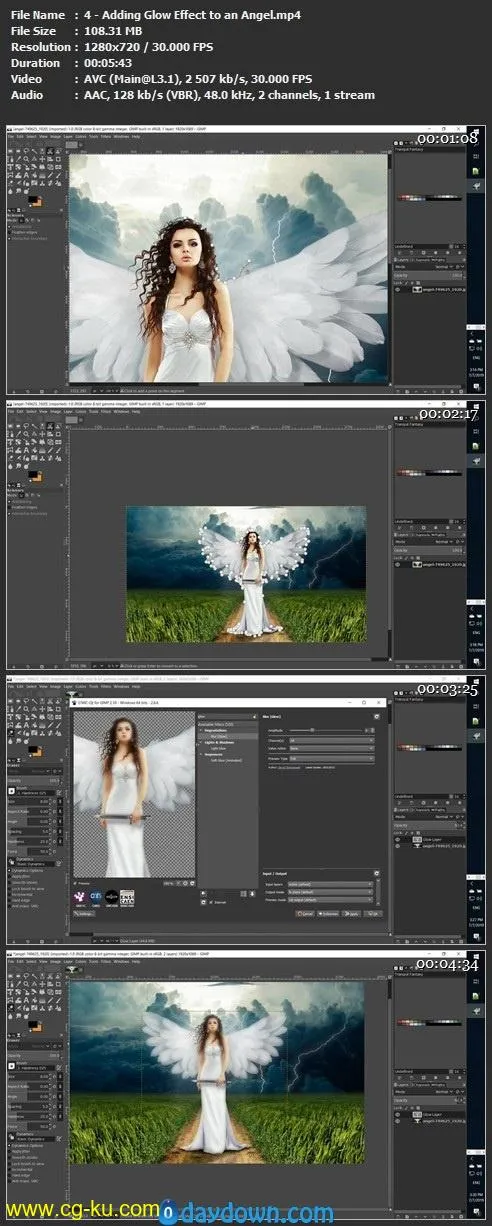The height and width of the screenshot is (1226, 492).
Task: Open the Output mode dropdown in the G'MIC dialog
Action: (330, 892)
